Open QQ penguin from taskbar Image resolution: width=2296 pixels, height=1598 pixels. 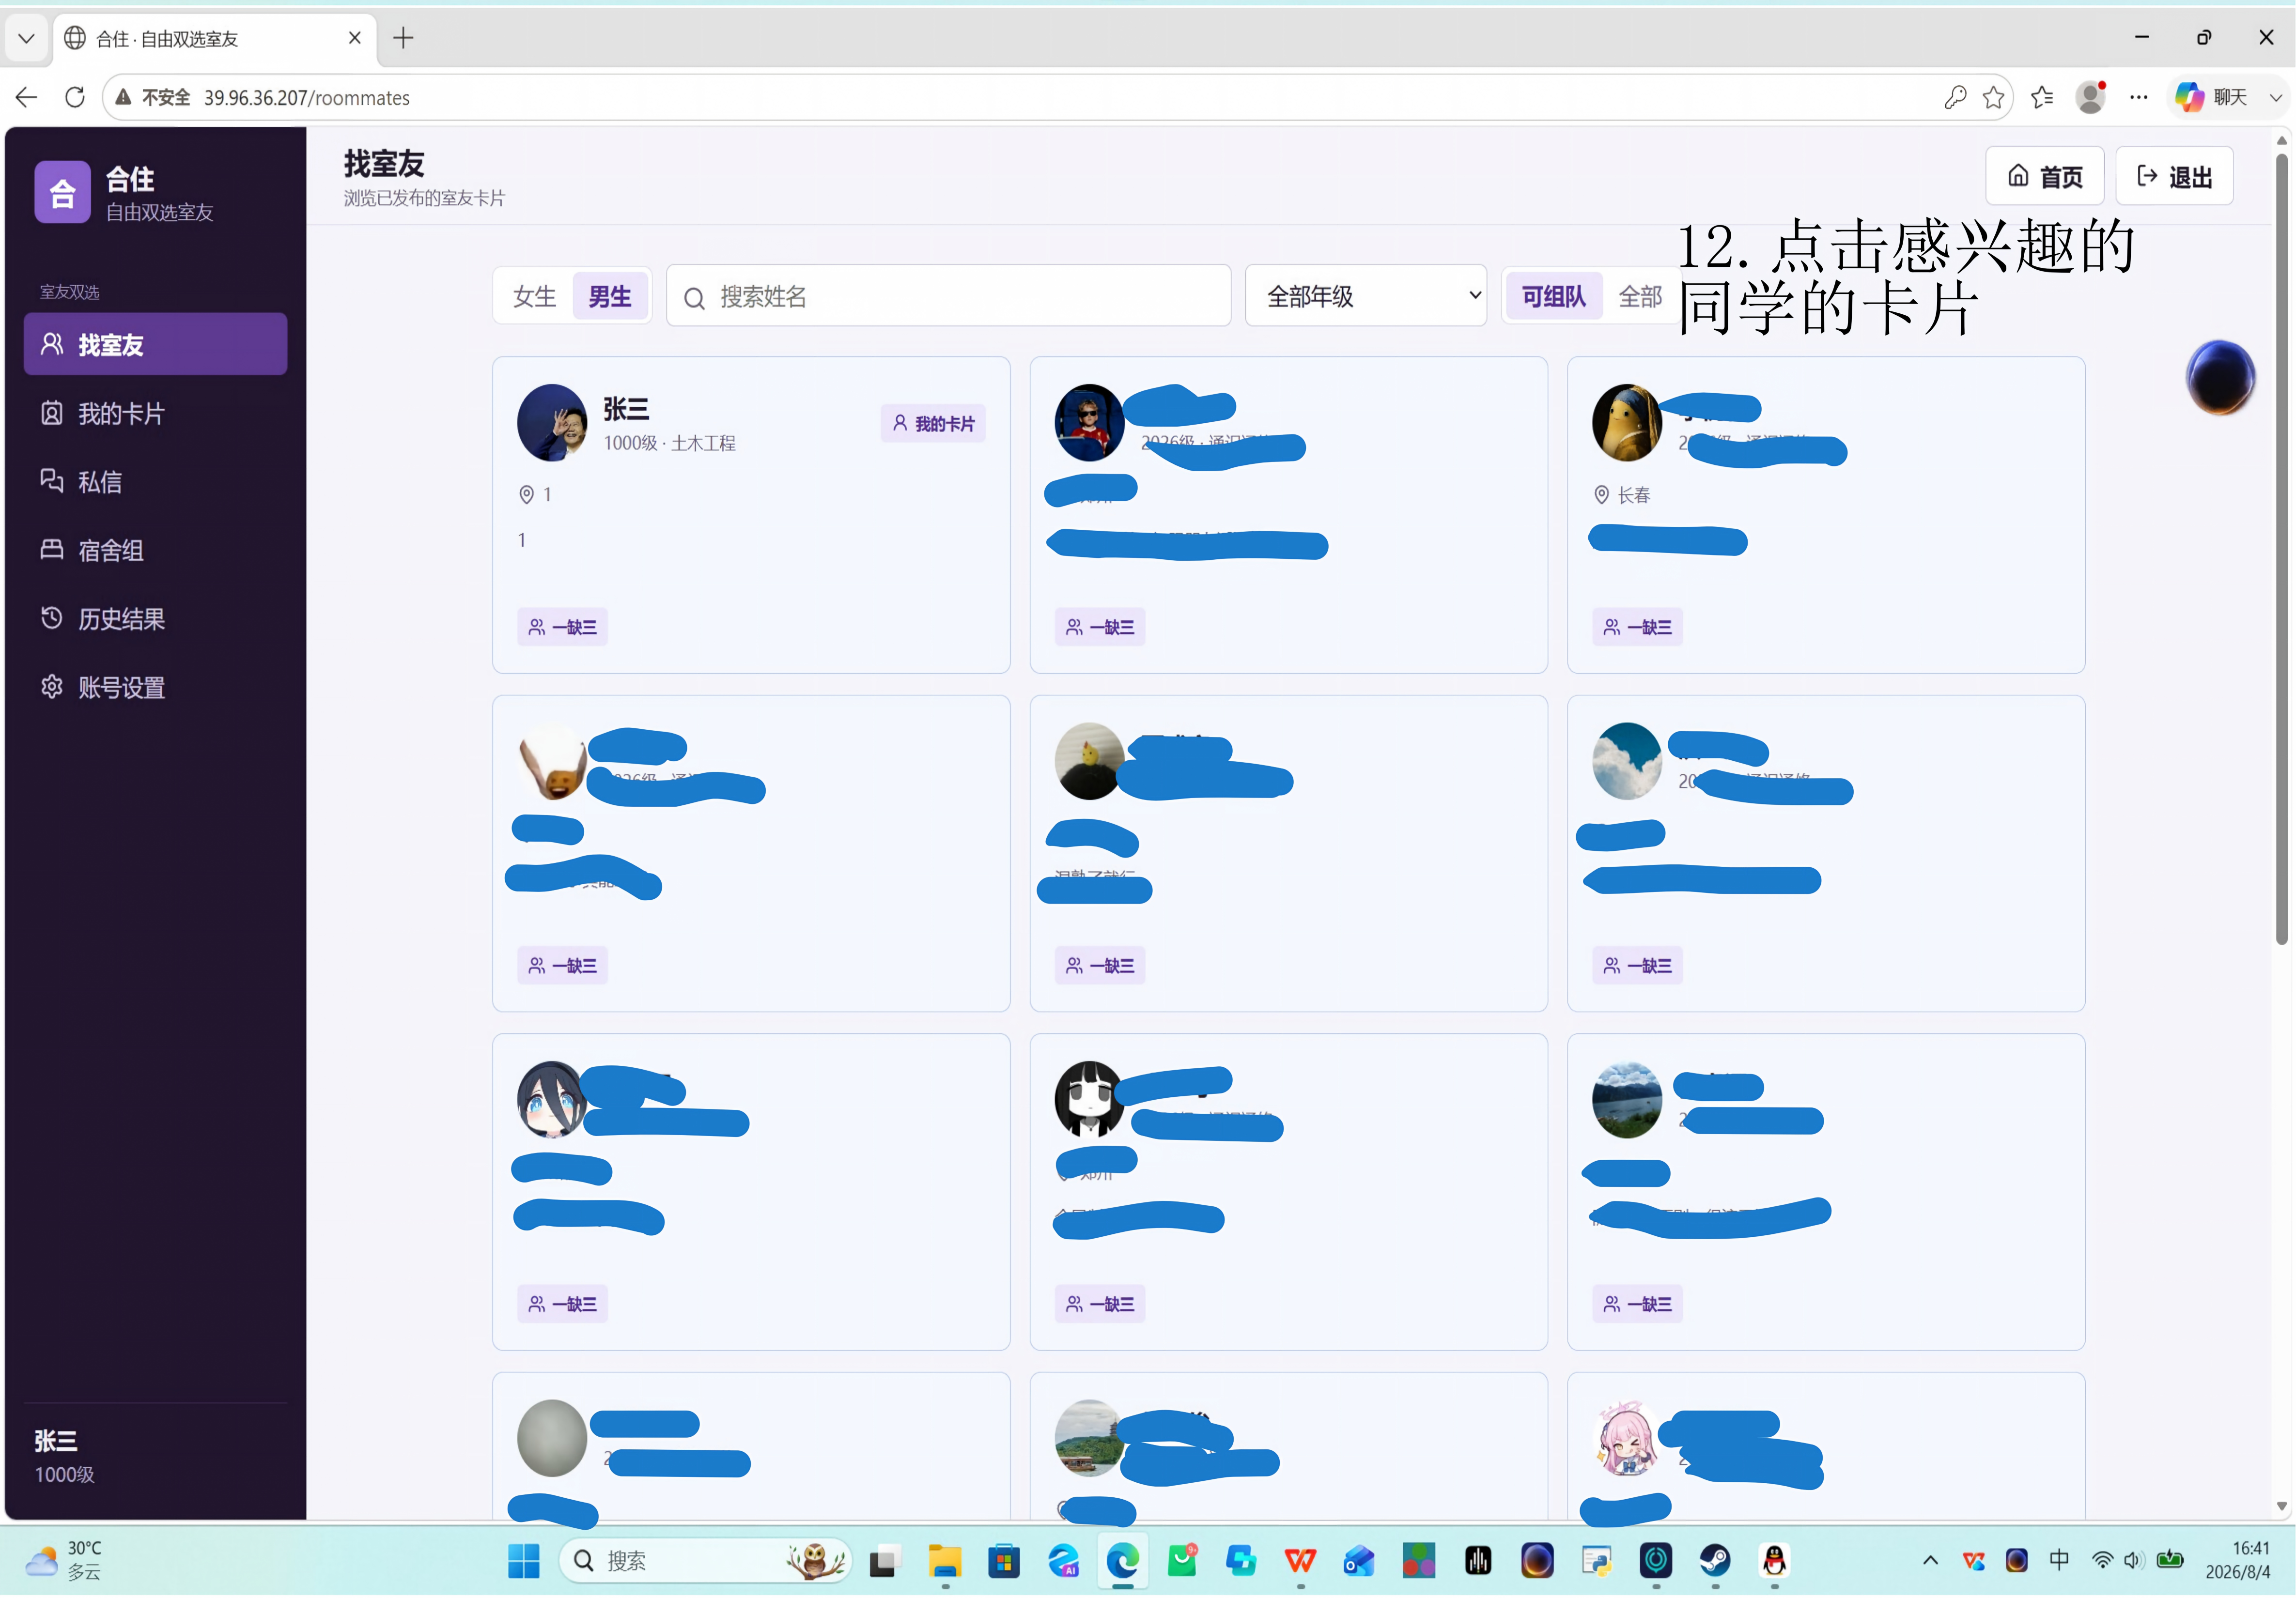tap(1774, 1560)
